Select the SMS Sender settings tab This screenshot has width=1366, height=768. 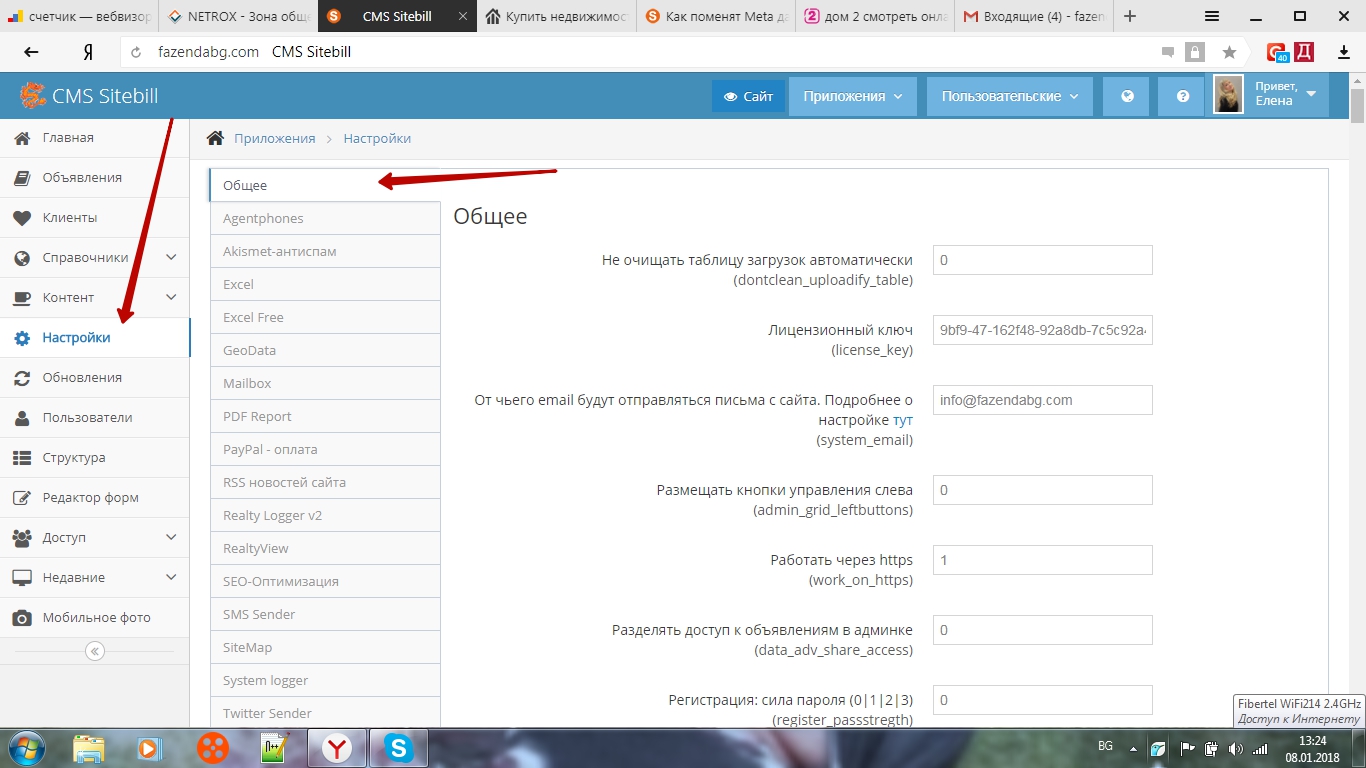point(325,614)
